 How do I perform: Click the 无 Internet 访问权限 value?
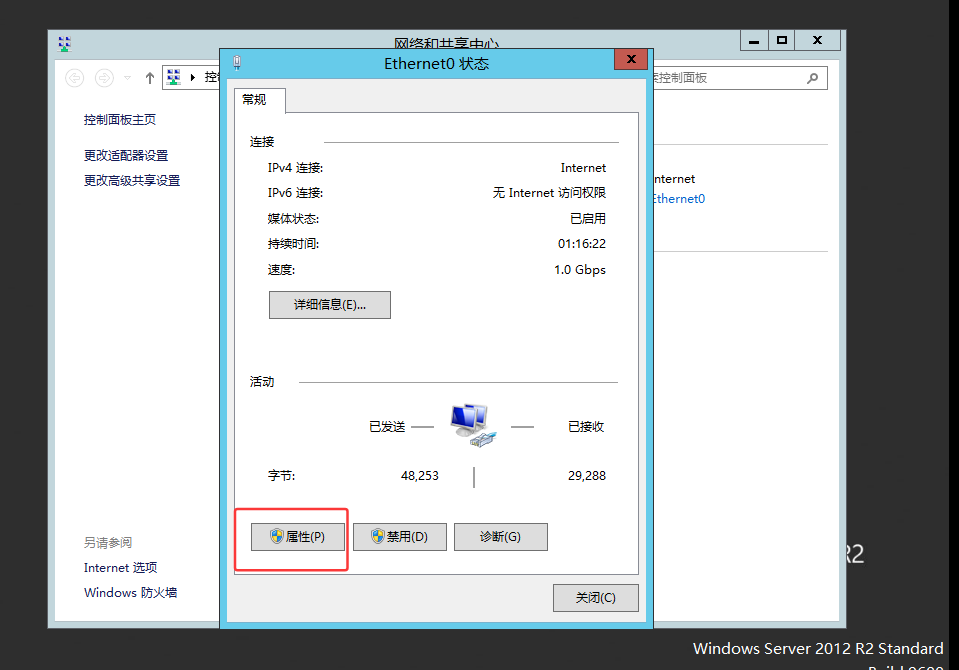(549, 193)
